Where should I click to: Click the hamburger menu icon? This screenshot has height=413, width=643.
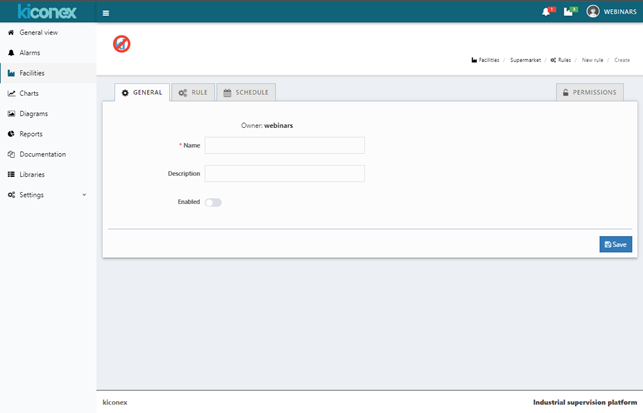(x=106, y=13)
